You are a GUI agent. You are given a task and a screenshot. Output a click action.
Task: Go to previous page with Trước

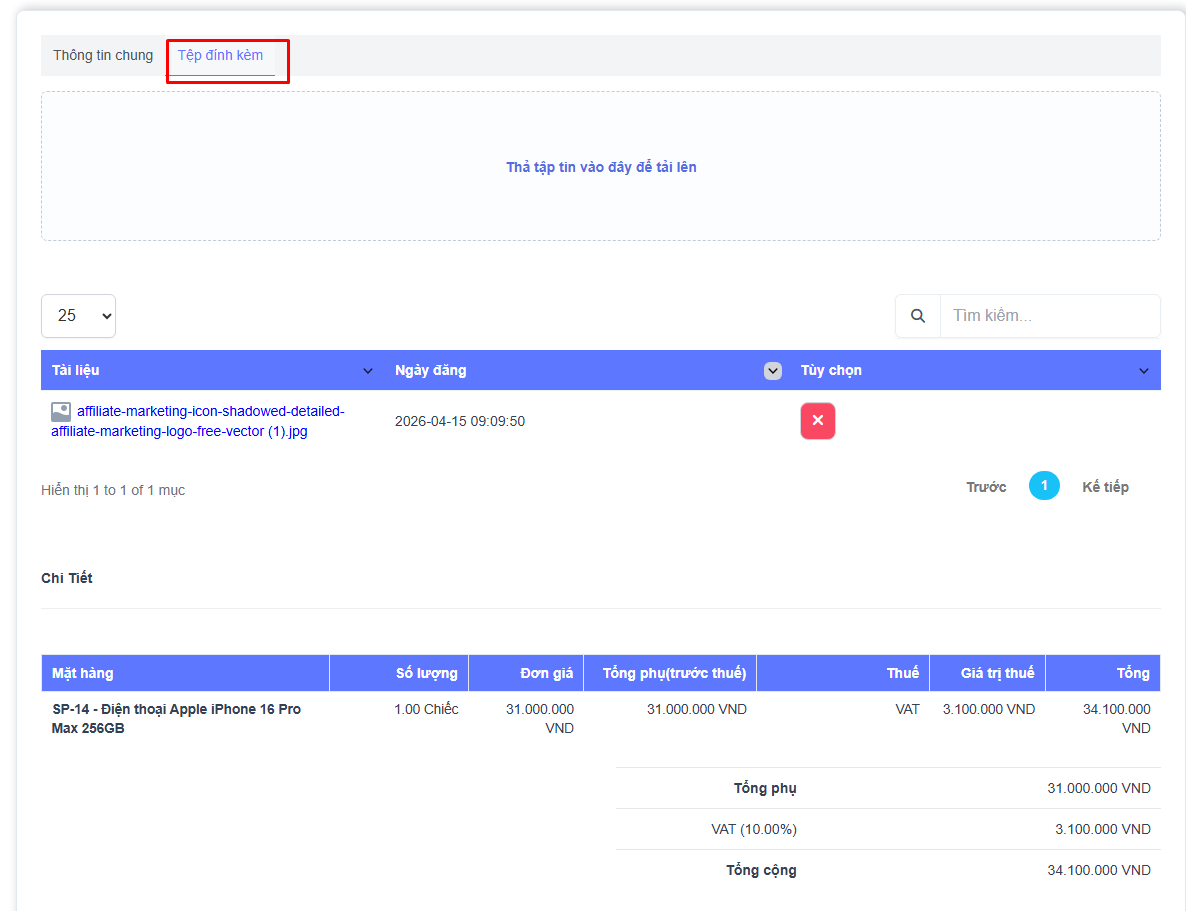tap(986, 487)
